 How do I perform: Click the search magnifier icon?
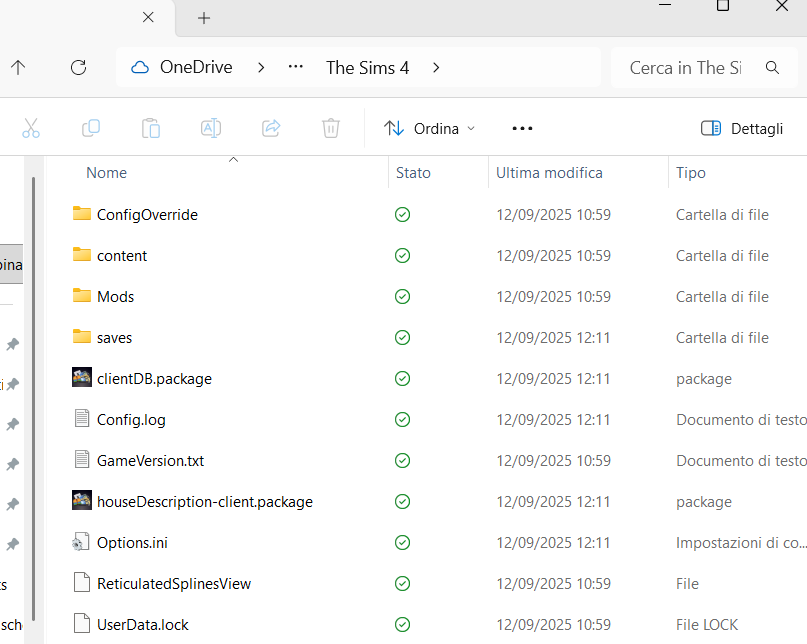point(772,67)
